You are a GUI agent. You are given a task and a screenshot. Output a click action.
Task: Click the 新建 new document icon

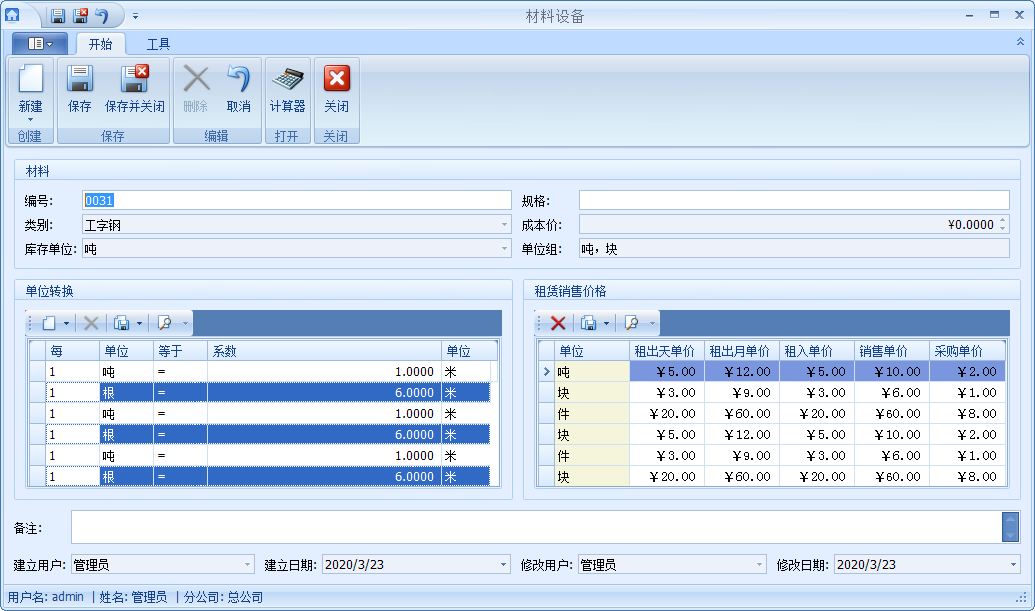tap(30, 79)
